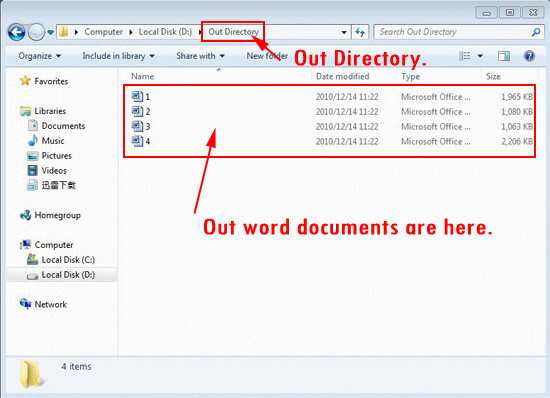Click the Local Disk (C:) drive icon
The height and width of the screenshot is (398, 550).
point(33,259)
